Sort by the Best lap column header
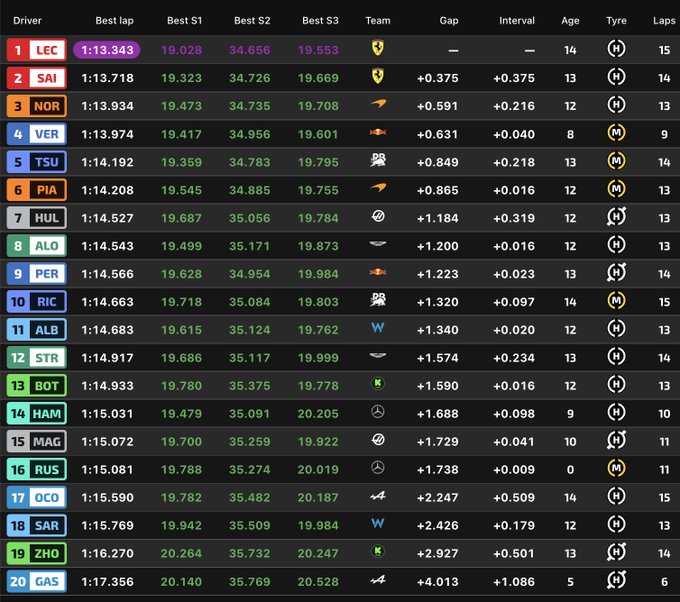 (114, 20)
